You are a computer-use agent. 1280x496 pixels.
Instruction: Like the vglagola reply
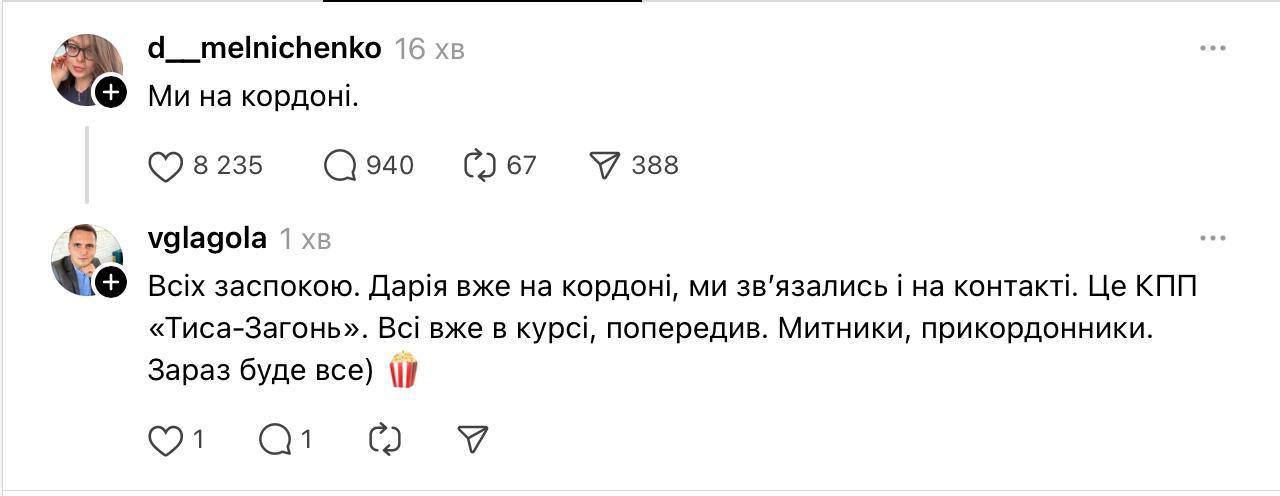(x=166, y=439)
